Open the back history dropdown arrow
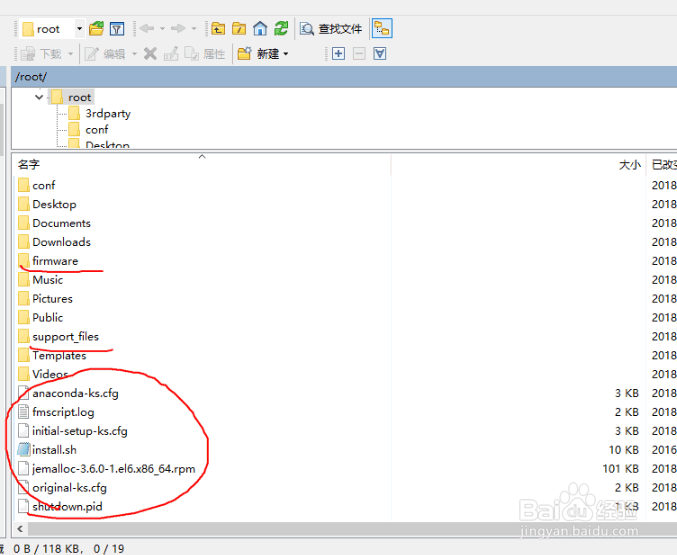677x555 pixels. click(x=162, y=29)
